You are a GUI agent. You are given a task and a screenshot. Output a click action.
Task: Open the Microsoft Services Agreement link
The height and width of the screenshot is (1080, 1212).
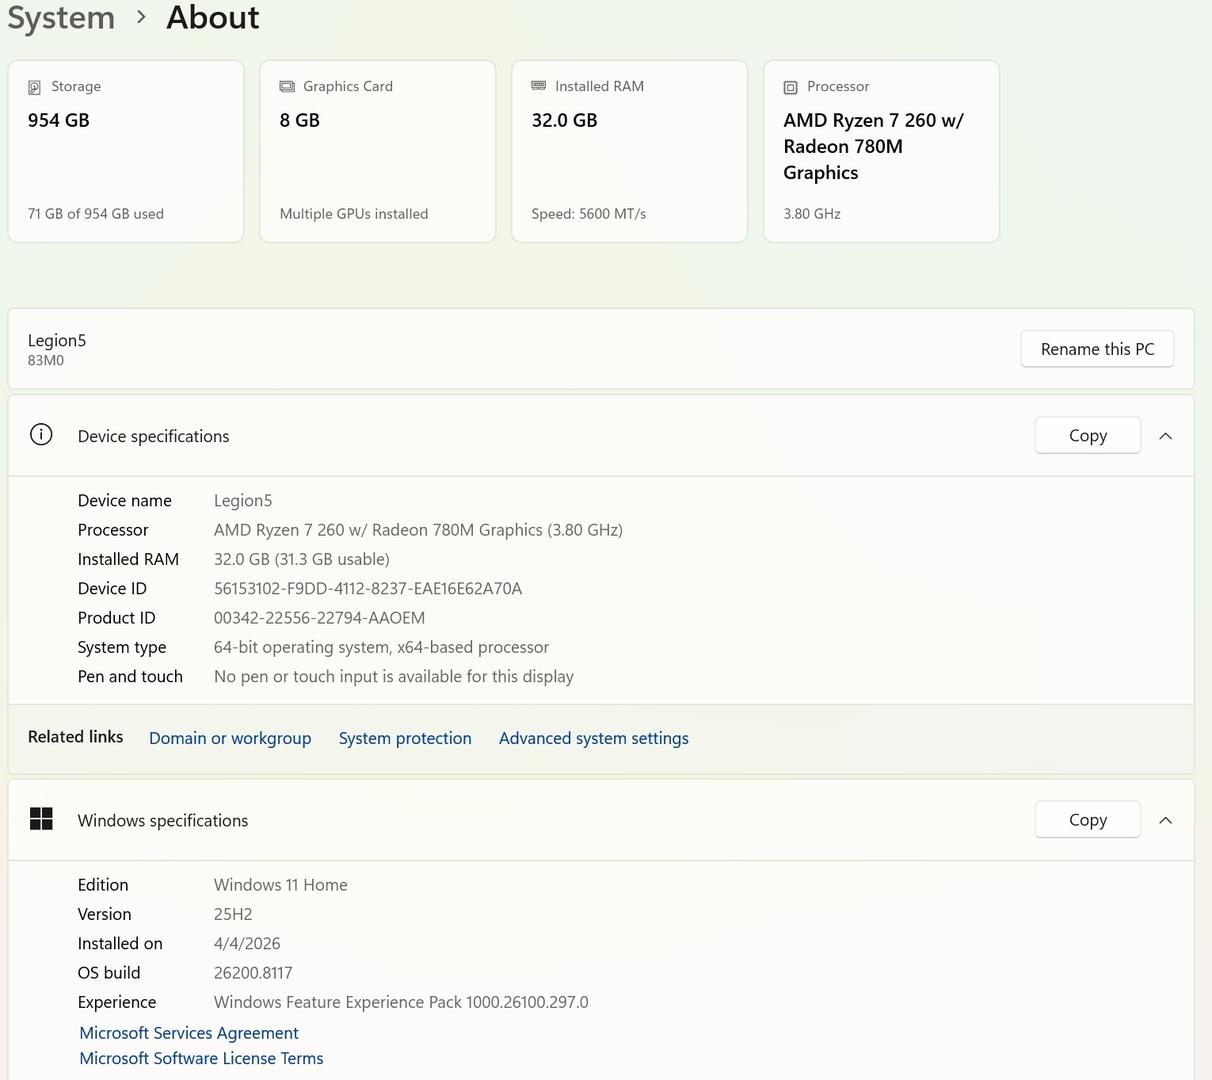189,1033
